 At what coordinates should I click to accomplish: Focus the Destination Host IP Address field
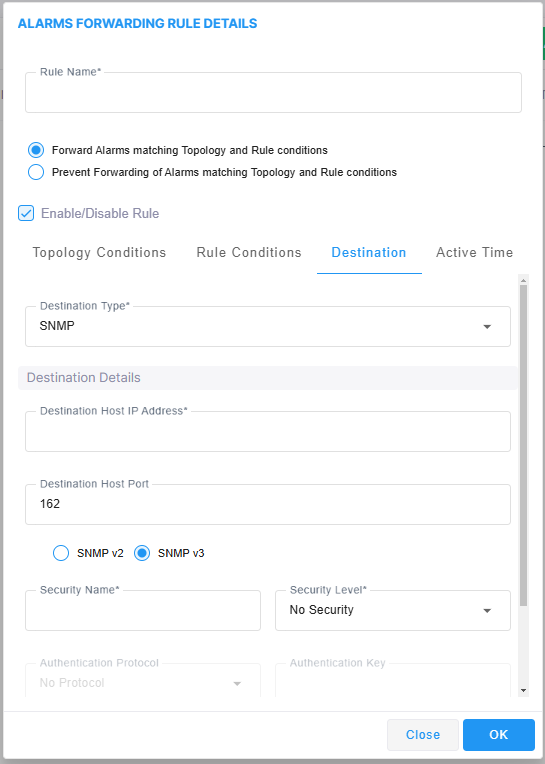click(x=268, y=431)
